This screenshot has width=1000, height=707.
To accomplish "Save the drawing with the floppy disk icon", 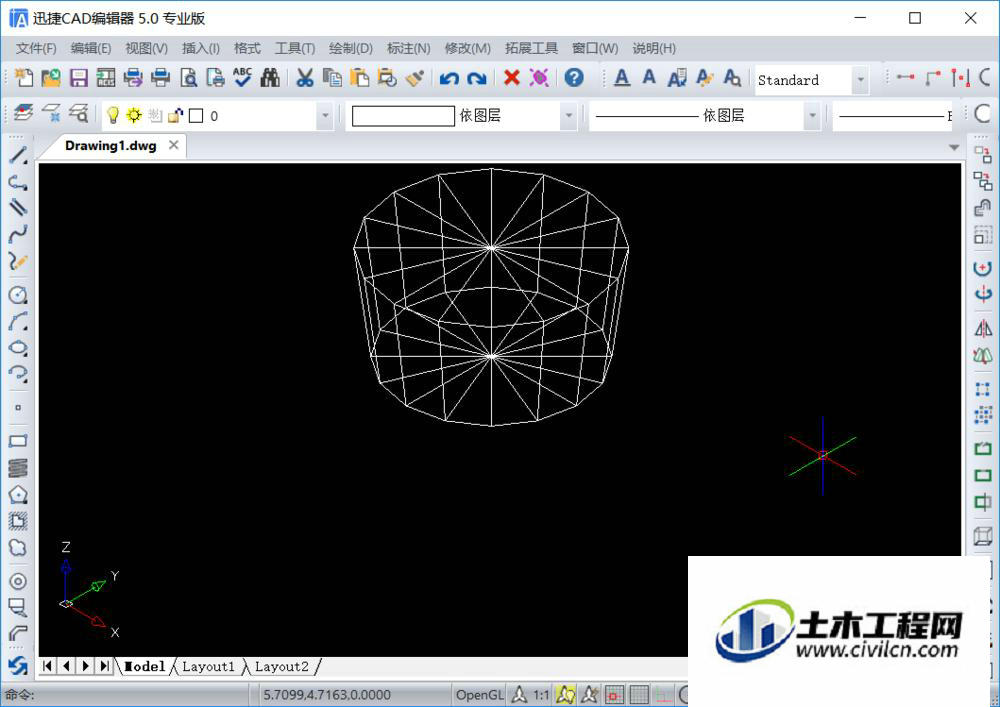I will click(x=78, y=78).
